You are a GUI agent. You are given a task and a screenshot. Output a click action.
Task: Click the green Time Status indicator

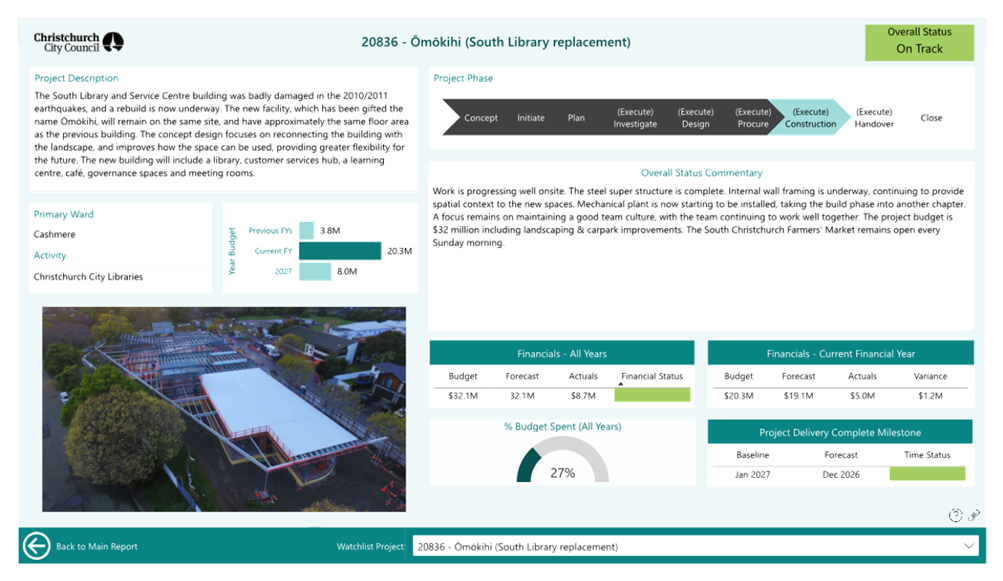click(933, 474)
